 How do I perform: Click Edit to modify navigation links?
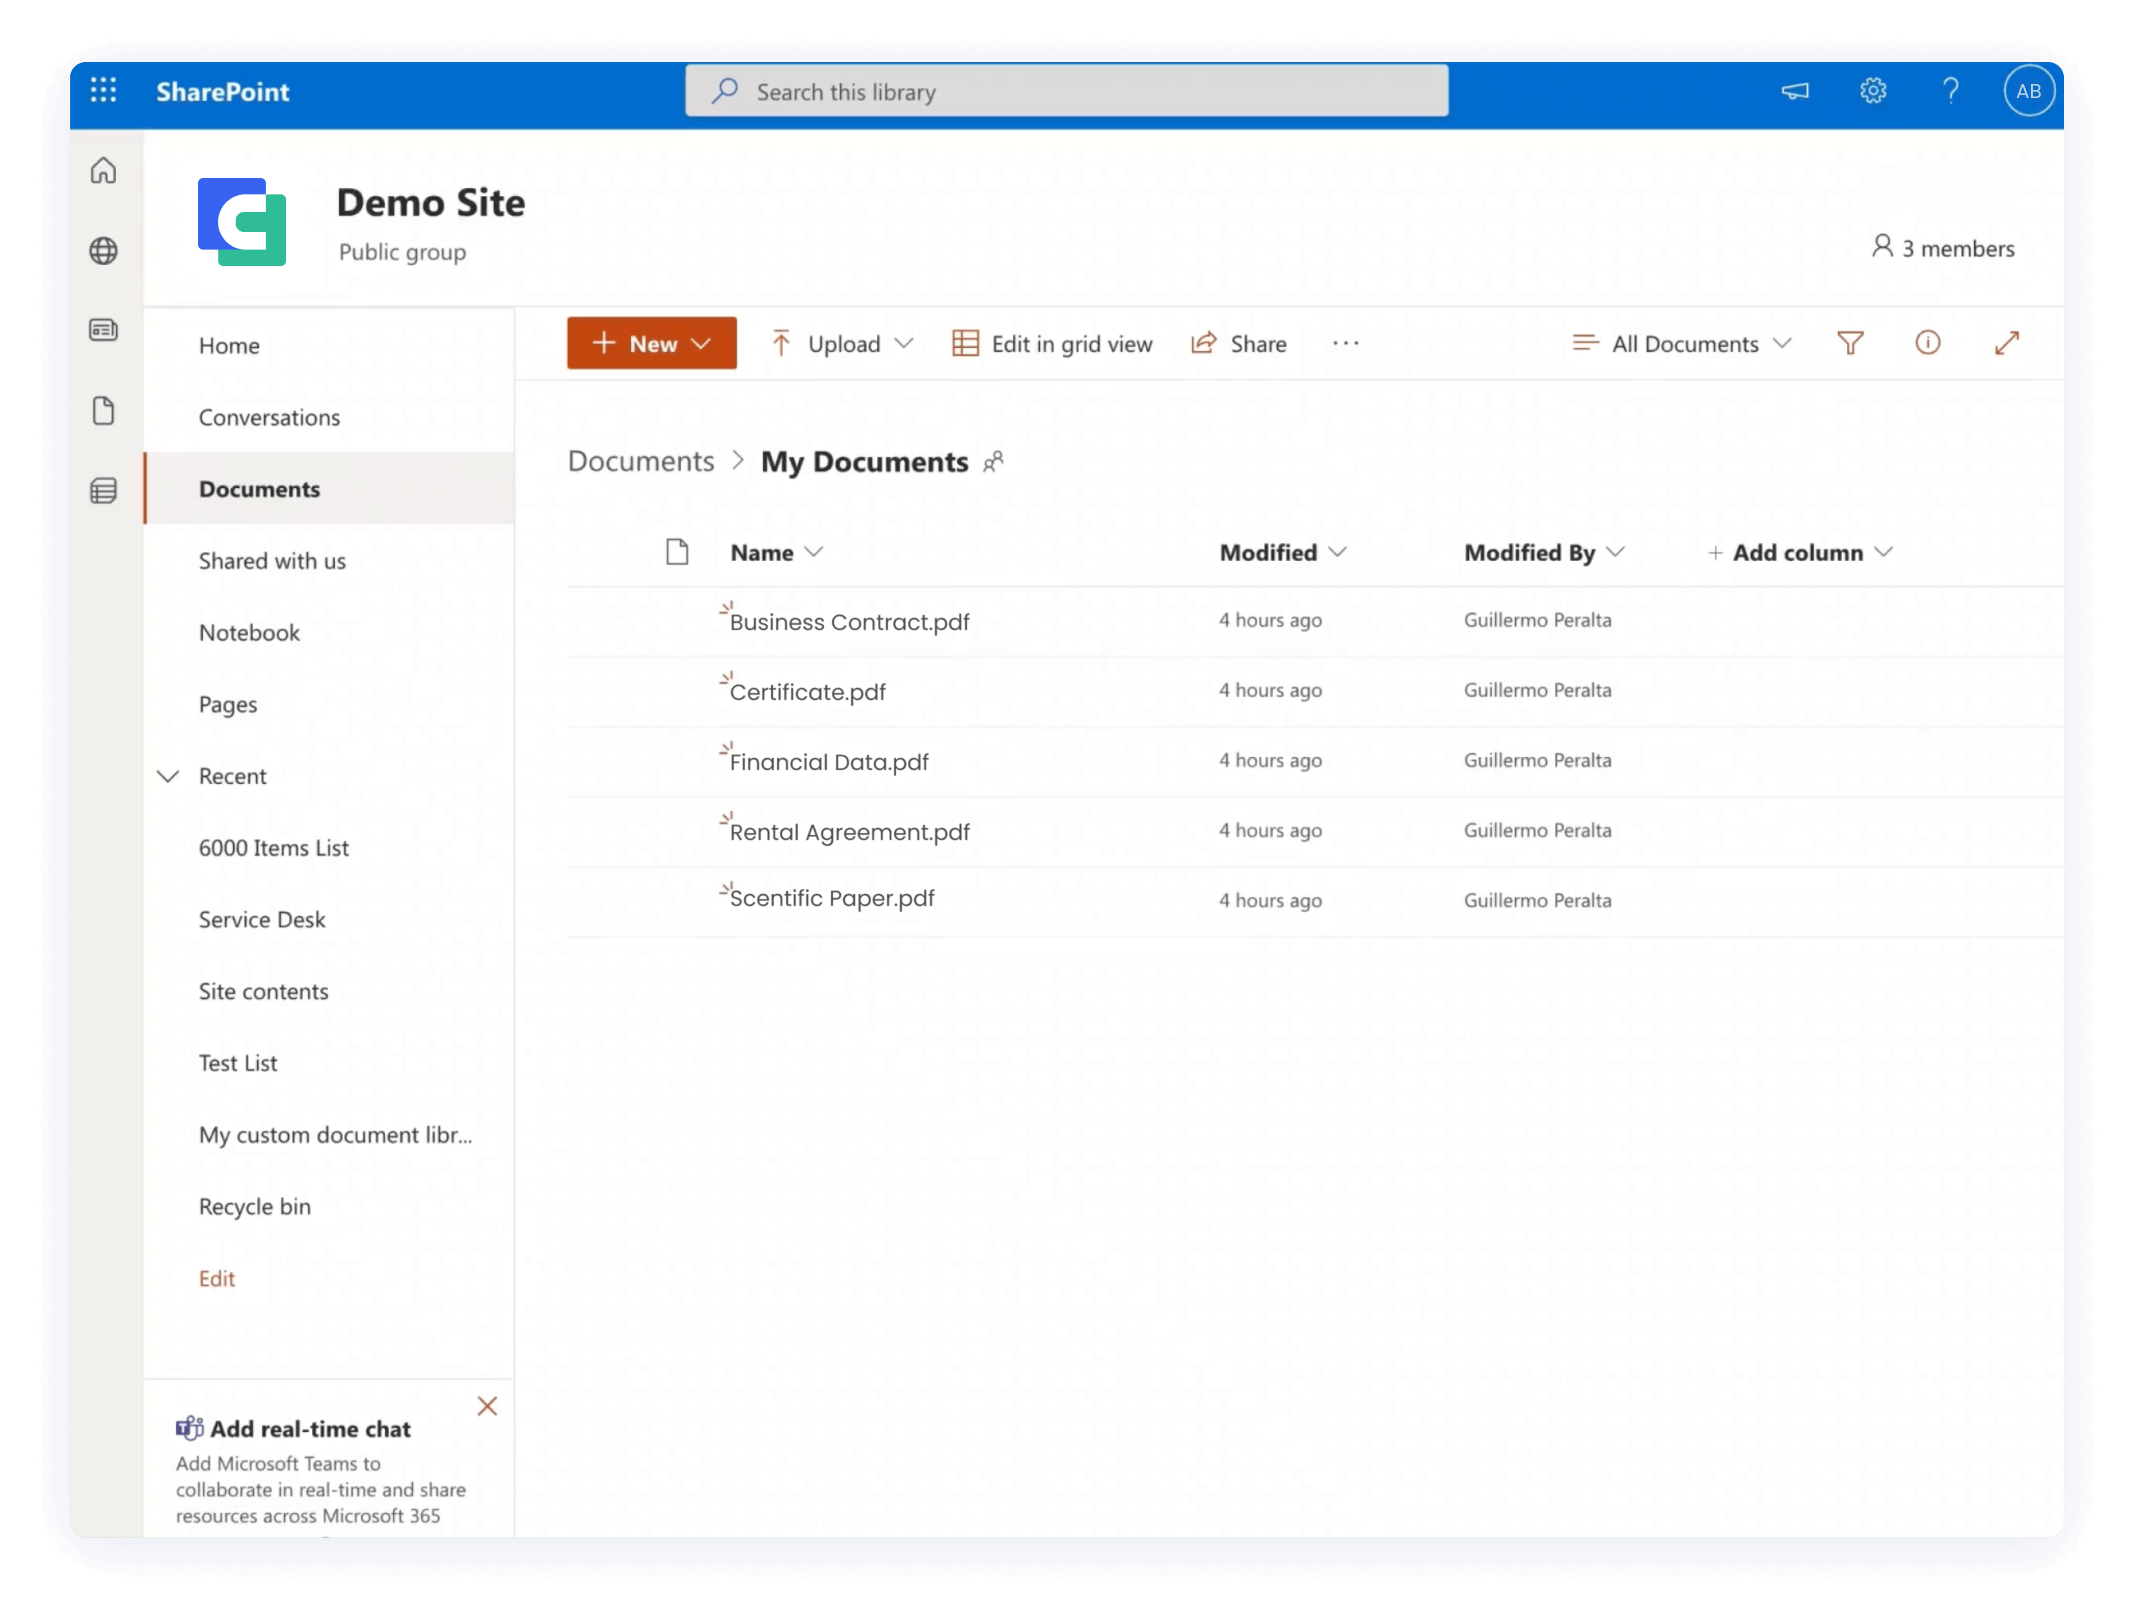click(216, 1278)
